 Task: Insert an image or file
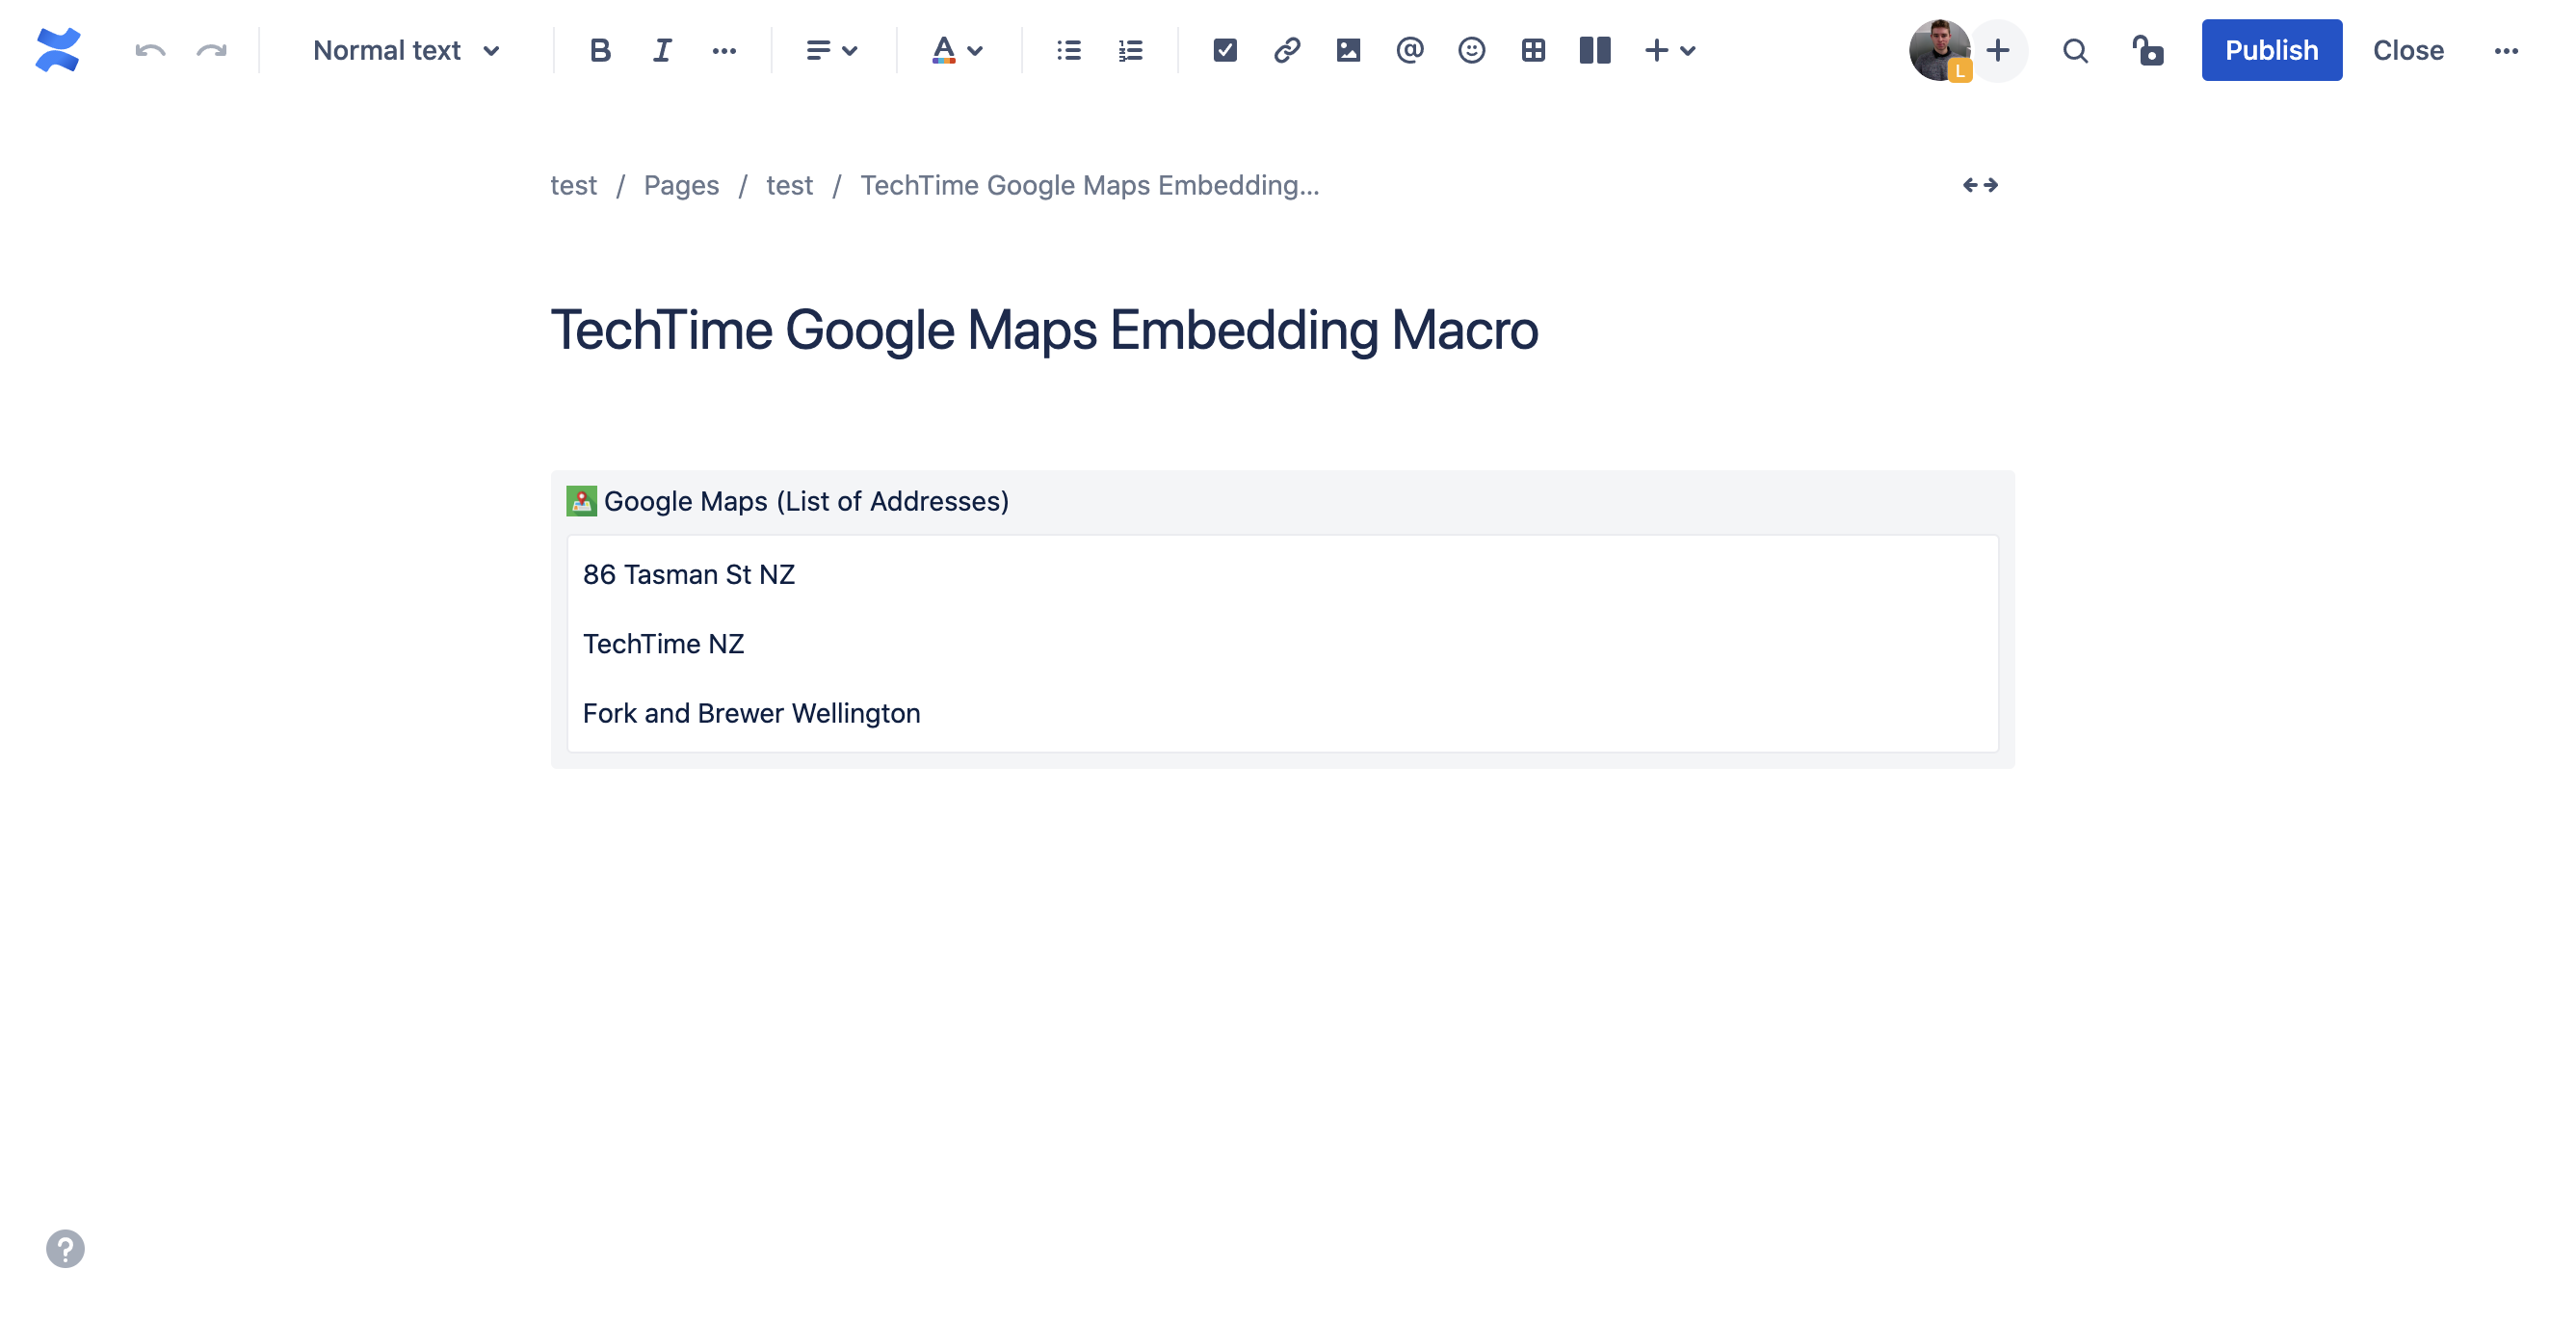[1347, 50]
